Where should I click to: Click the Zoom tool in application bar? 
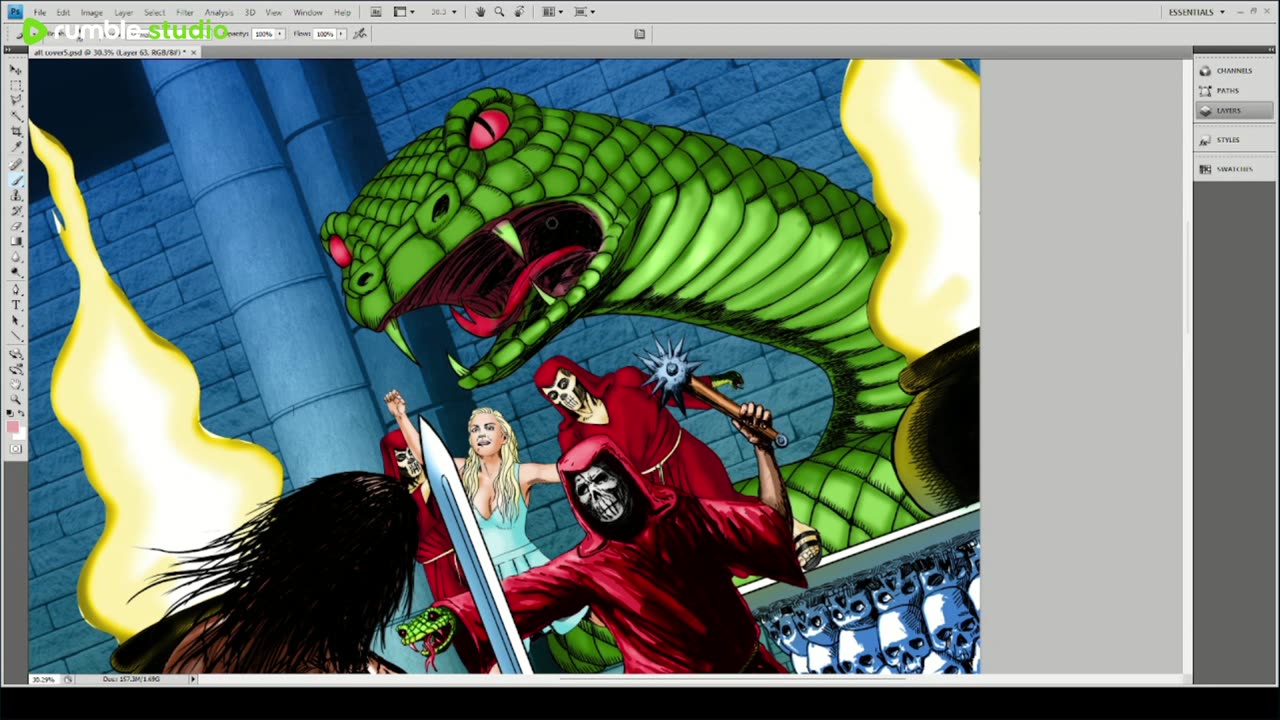(x=499, y=12)
